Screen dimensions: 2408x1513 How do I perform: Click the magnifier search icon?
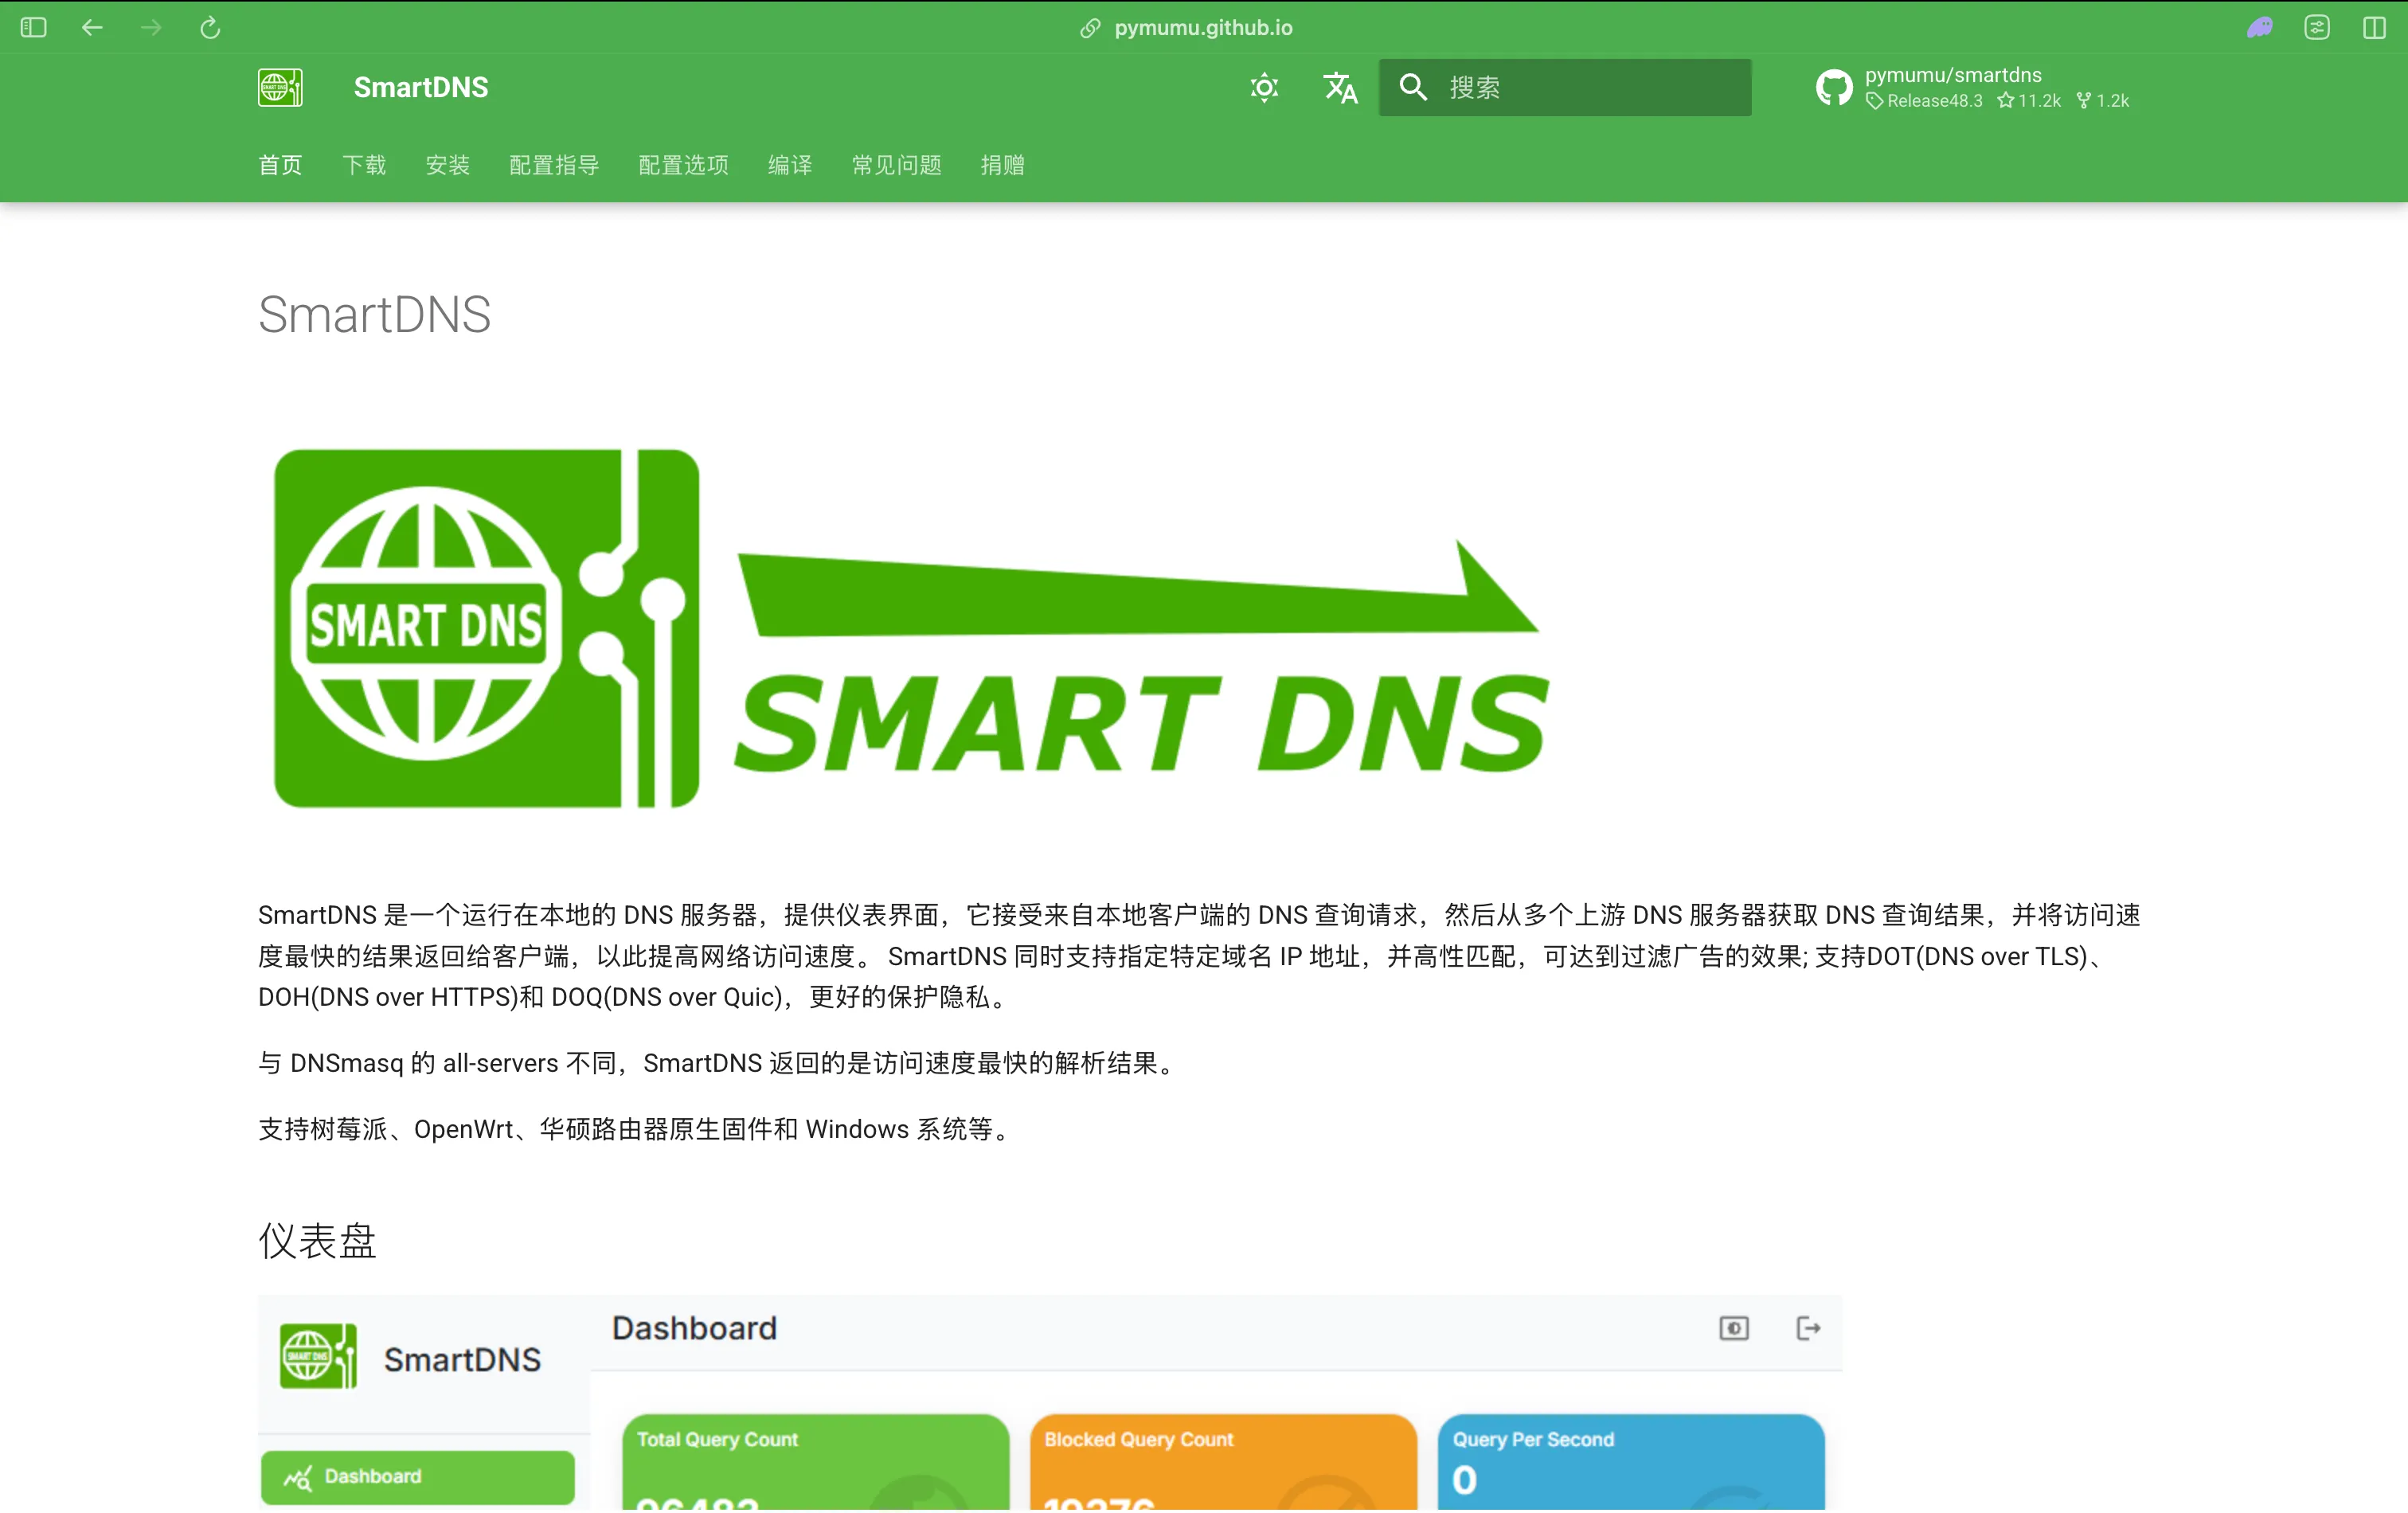(1413, 87)
